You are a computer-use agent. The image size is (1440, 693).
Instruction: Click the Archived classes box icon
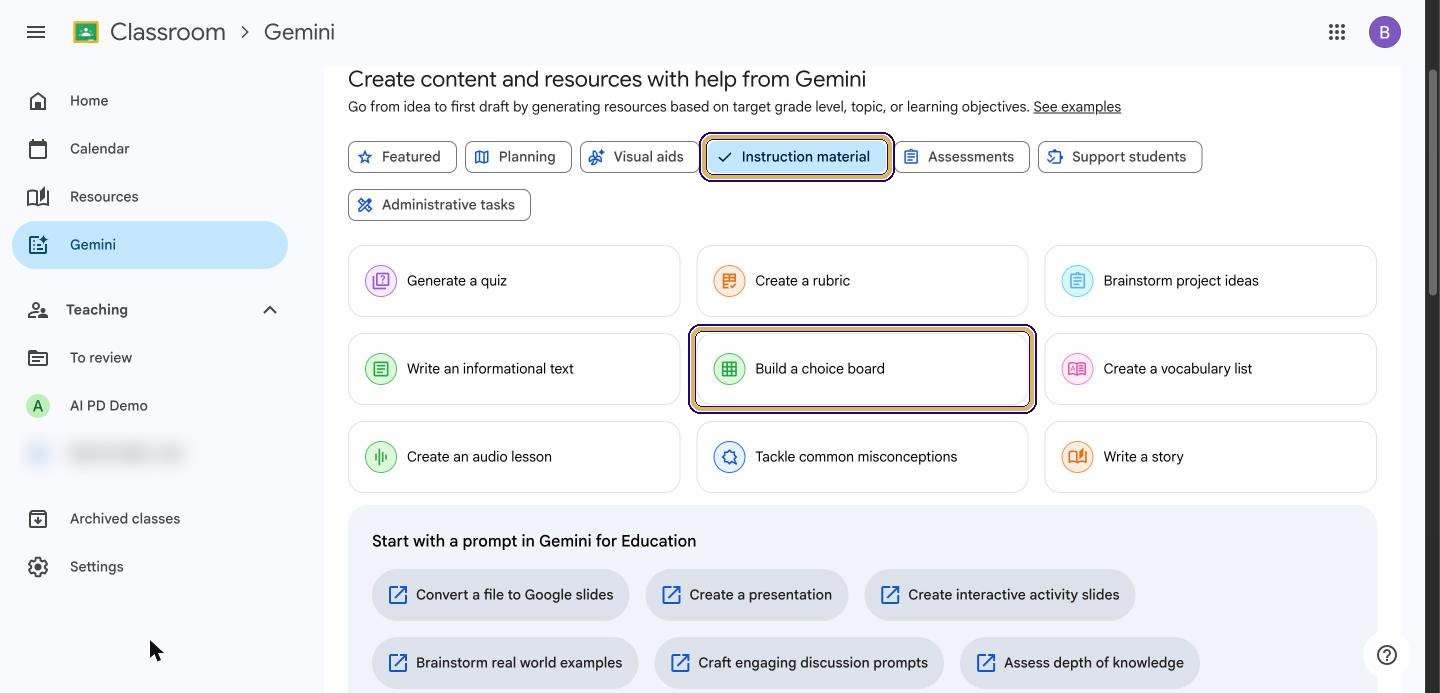[x=38, y=519]
